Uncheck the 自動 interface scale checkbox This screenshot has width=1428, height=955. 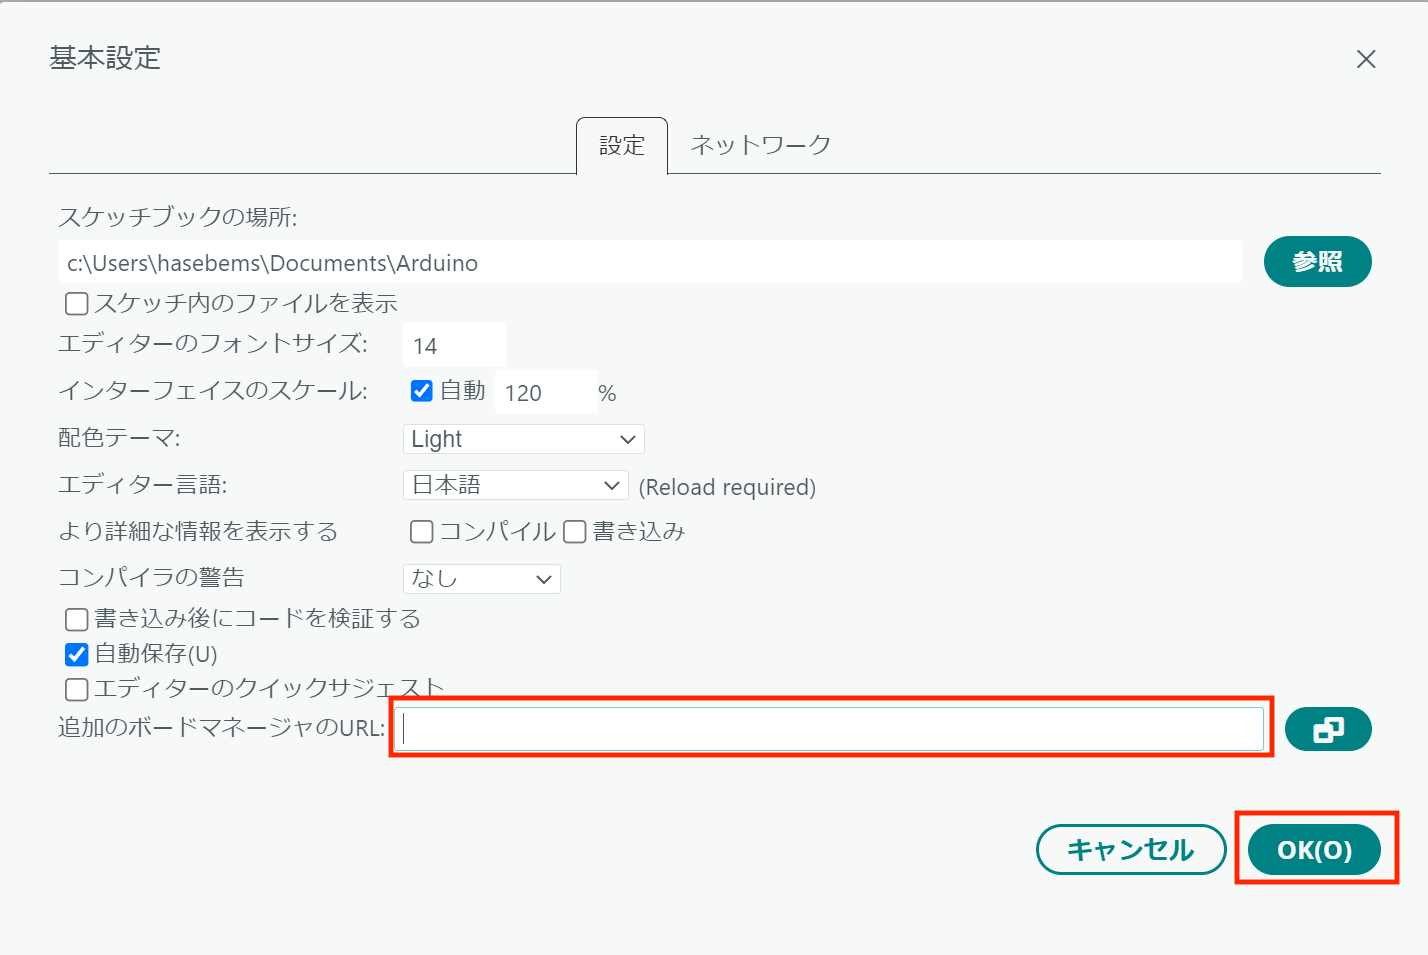[x=422, y=391]
